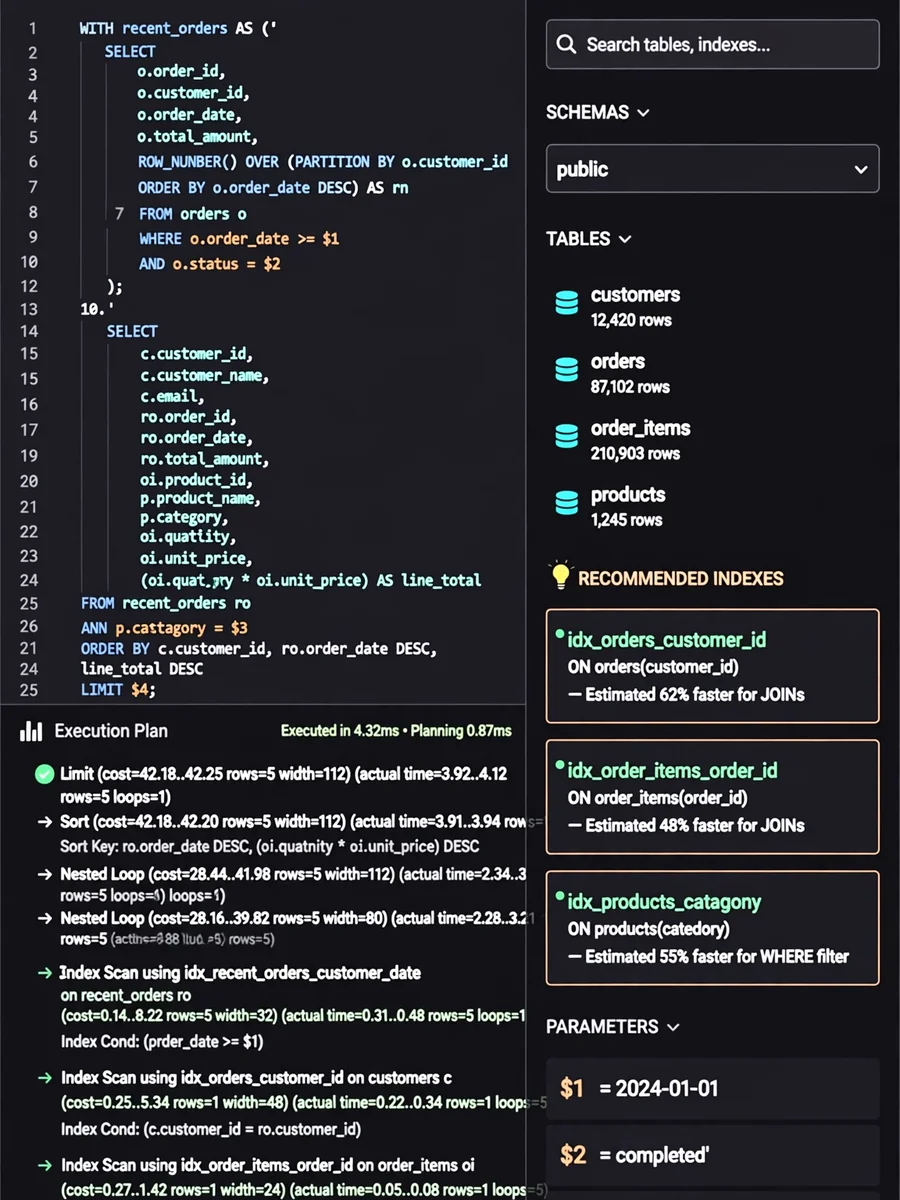
Task: Click editor line 'WITH recent_orders AS'
Action: pos(178,29)
